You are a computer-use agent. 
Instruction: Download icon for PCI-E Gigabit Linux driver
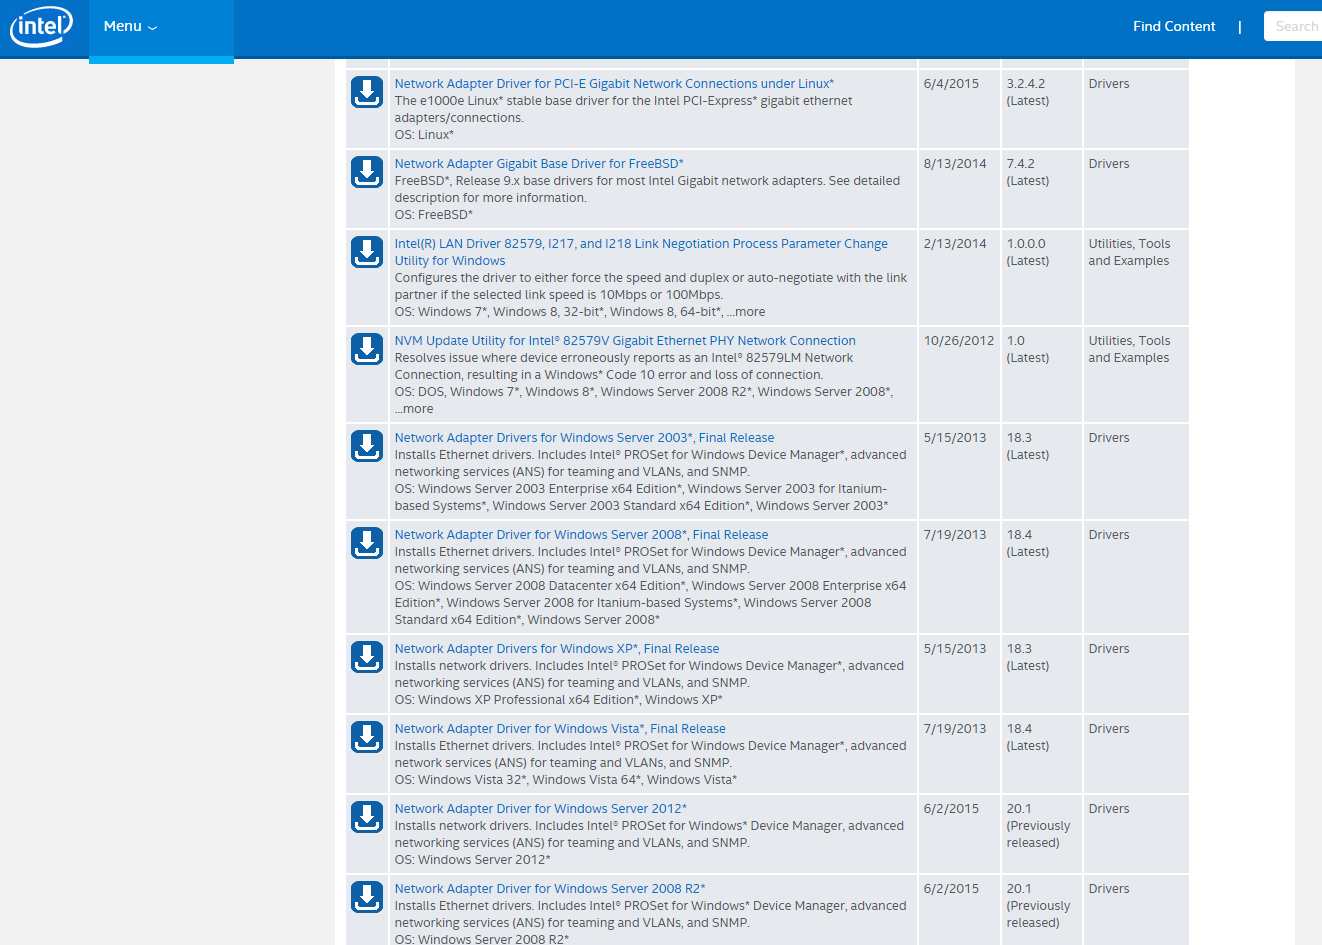(x=367, y=92)
